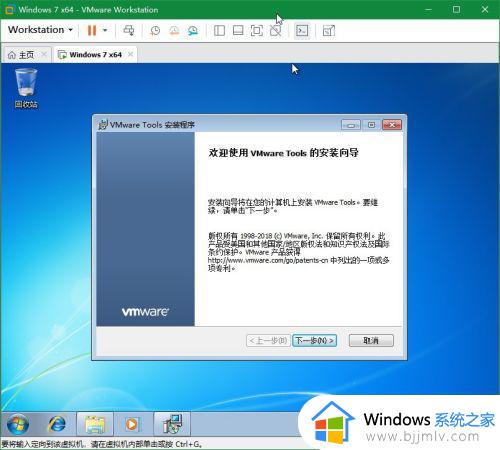Minimize the VMware Workstation window
Screen dimensions: 500x450
pos(428,9)
